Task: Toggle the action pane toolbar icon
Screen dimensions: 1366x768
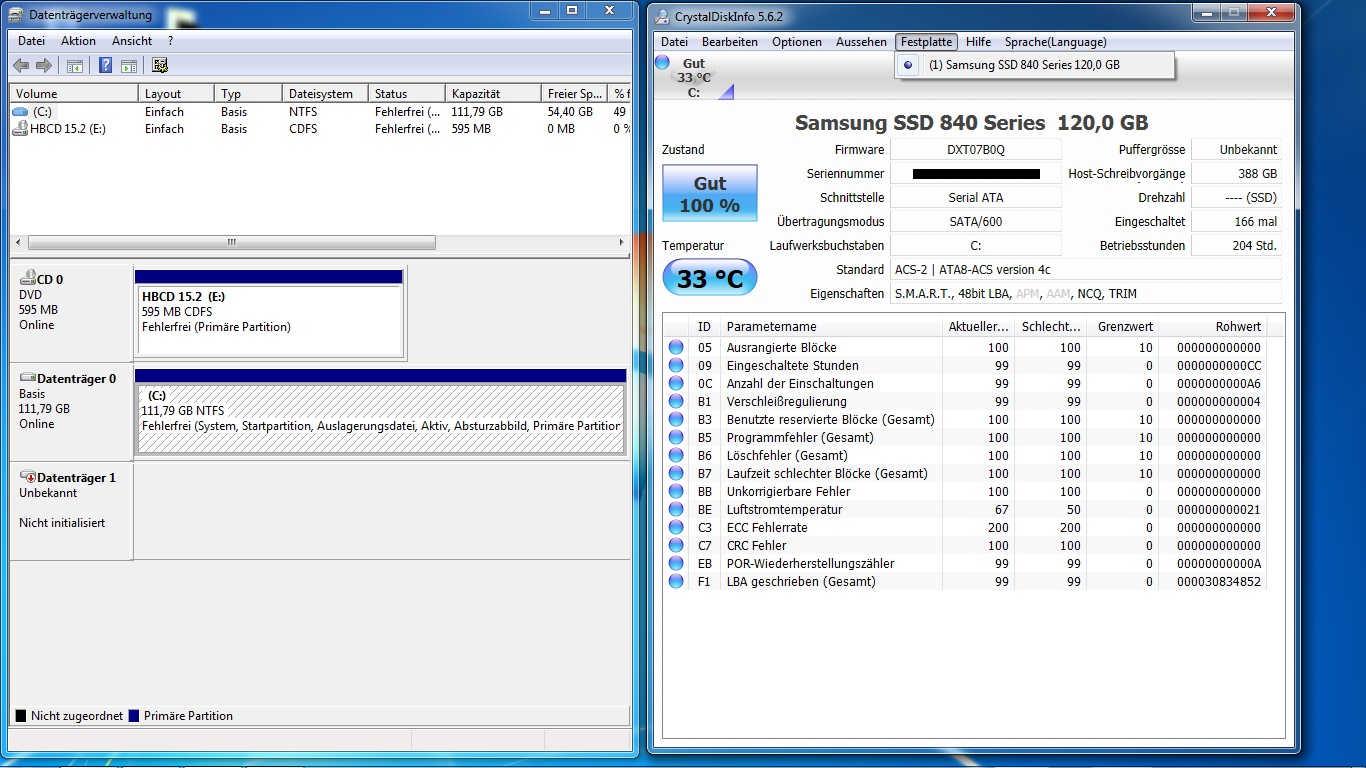Action: [x=129, y=66]
